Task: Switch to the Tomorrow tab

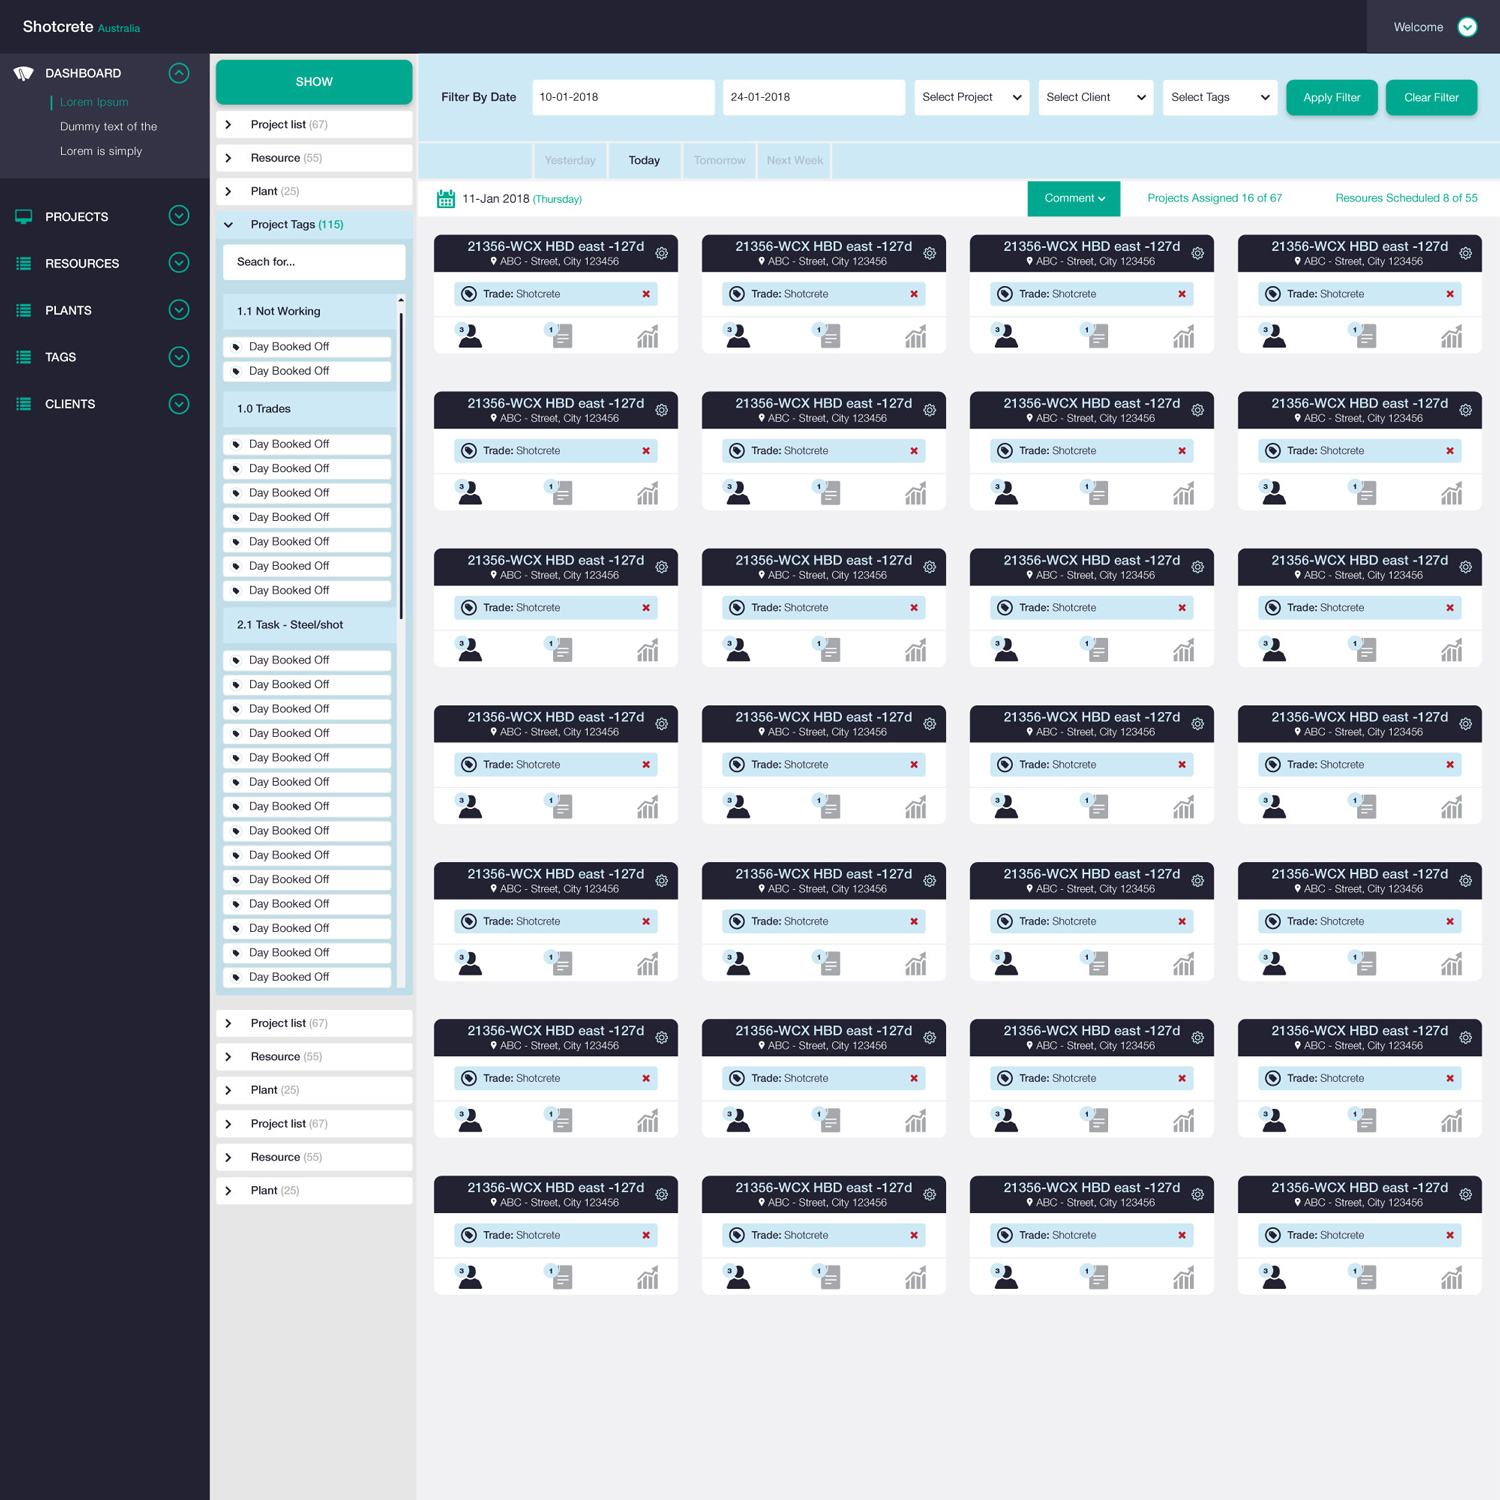Action: click(x=720, y=161)
